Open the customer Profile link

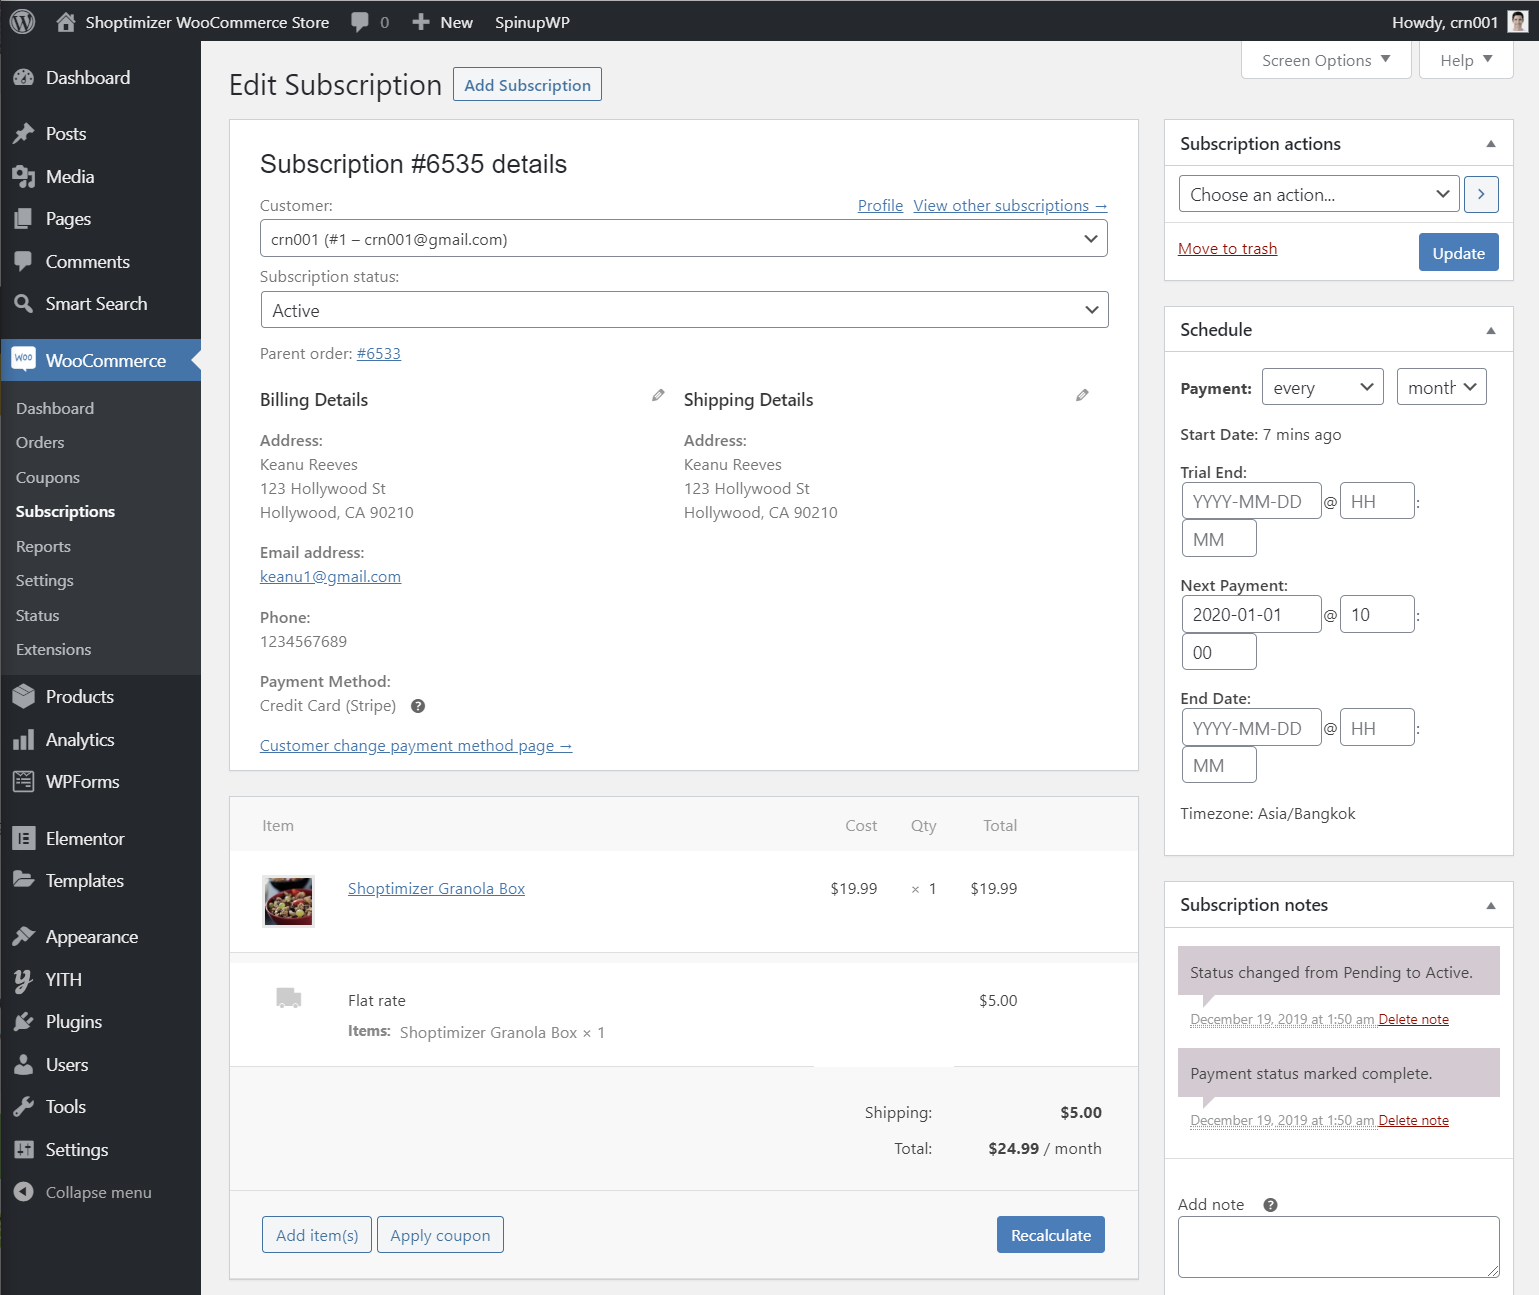coord(880,205)
